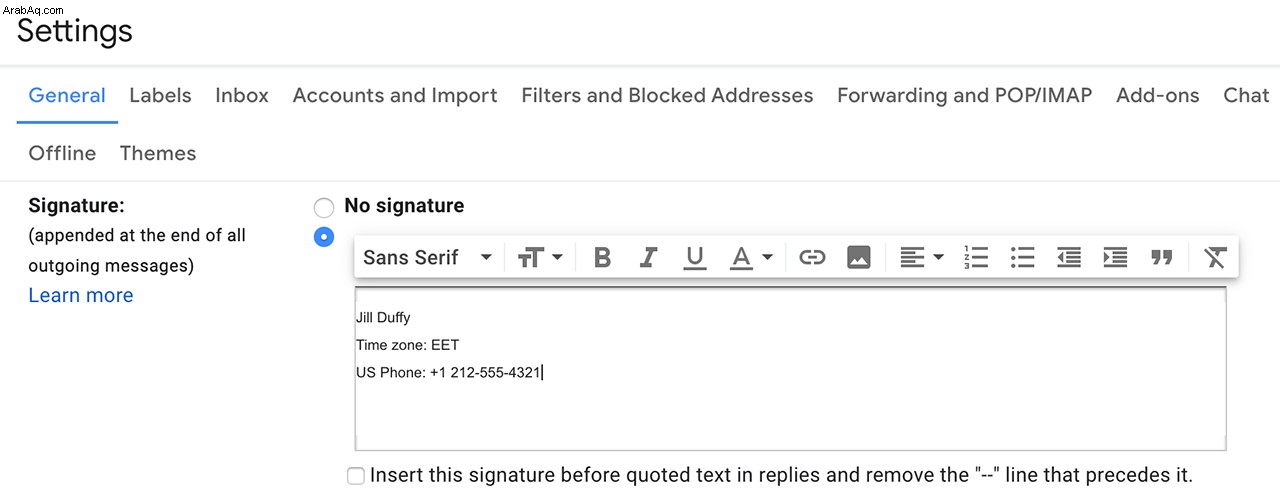This screenshot has width=1280, height=502.
Task: Switch to the Accounts and Import tab
Action: pyautogui.click(x=395, y=96)
